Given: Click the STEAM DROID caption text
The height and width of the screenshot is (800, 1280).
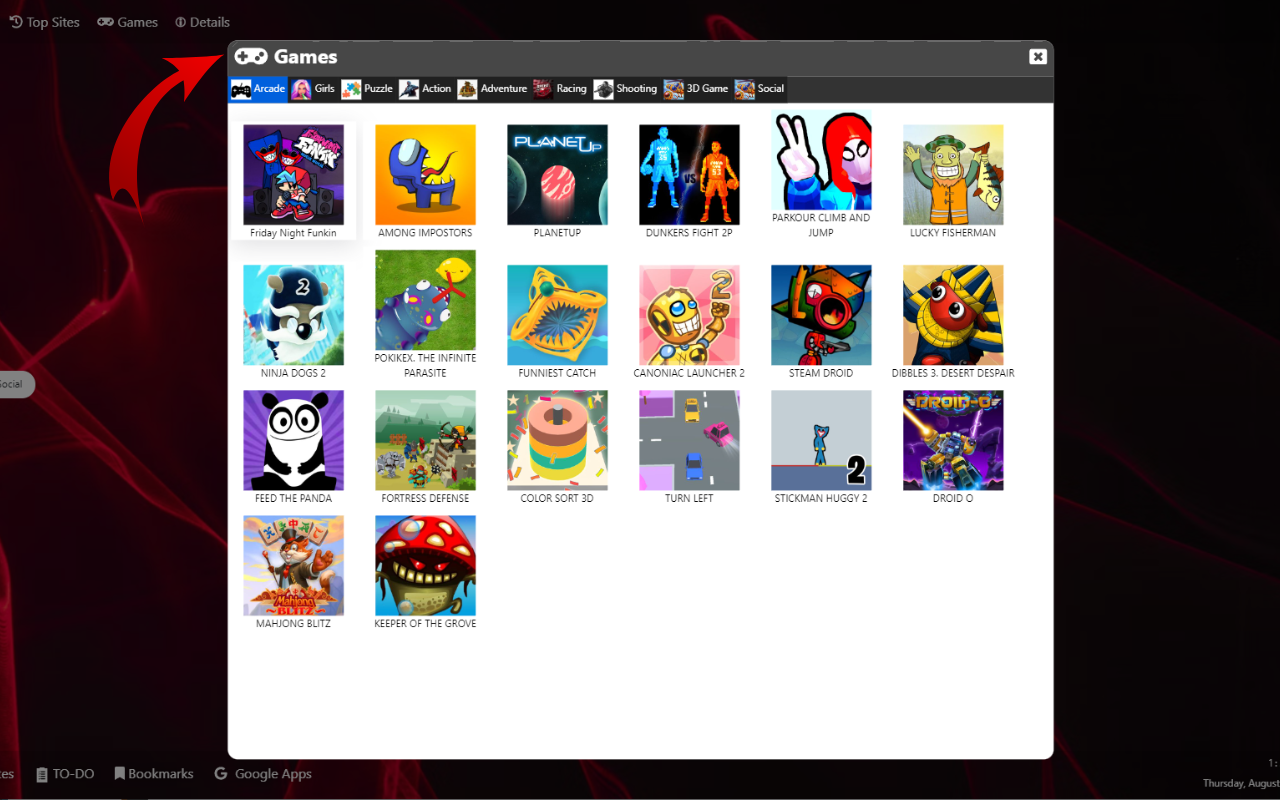Looking at the screenshot, I should pos(821,373).
